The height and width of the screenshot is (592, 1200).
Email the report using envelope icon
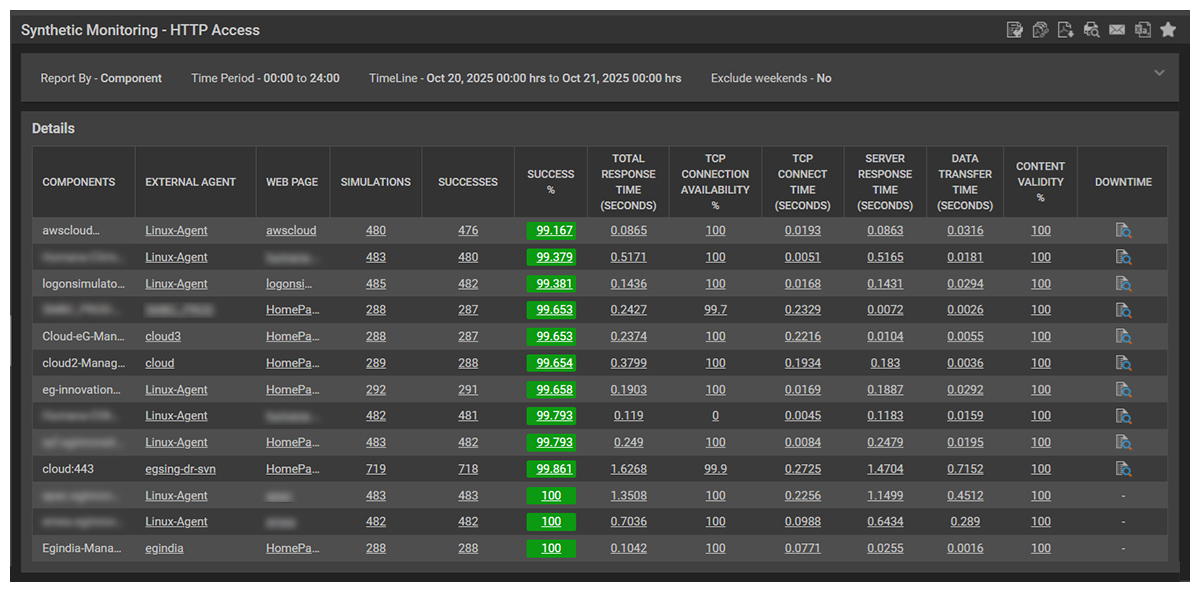click(1117, 30)
